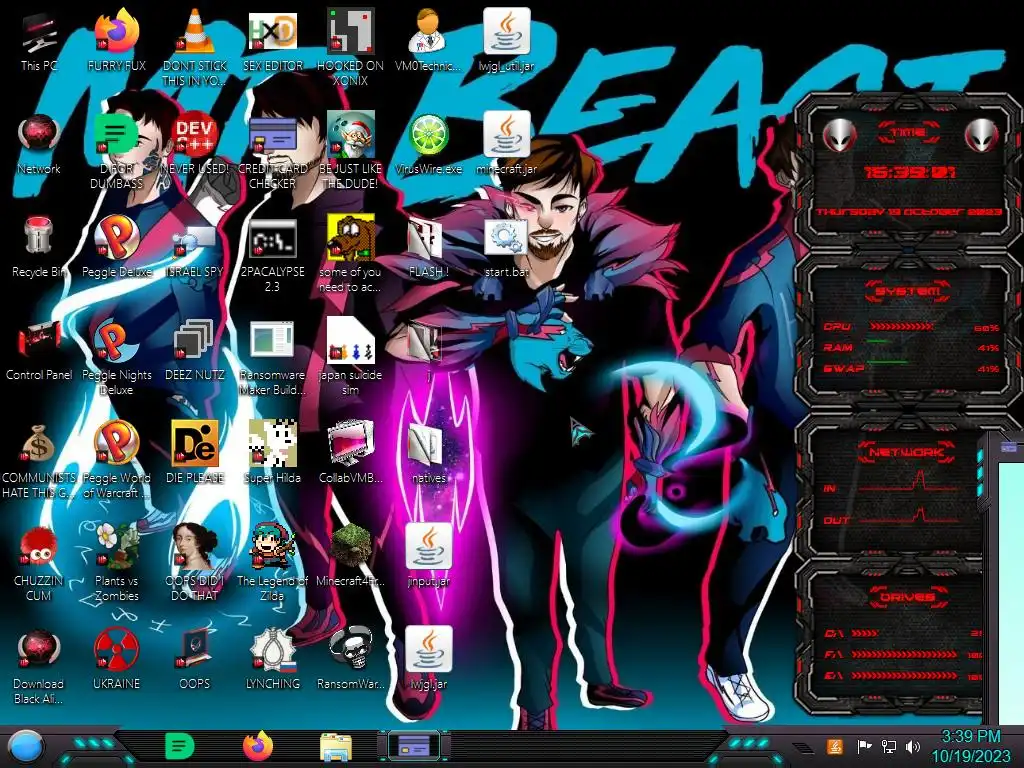Select the 2PACALYPSE 2.3 console icon
1024x768 pixels.
click(x=272, y=239)
